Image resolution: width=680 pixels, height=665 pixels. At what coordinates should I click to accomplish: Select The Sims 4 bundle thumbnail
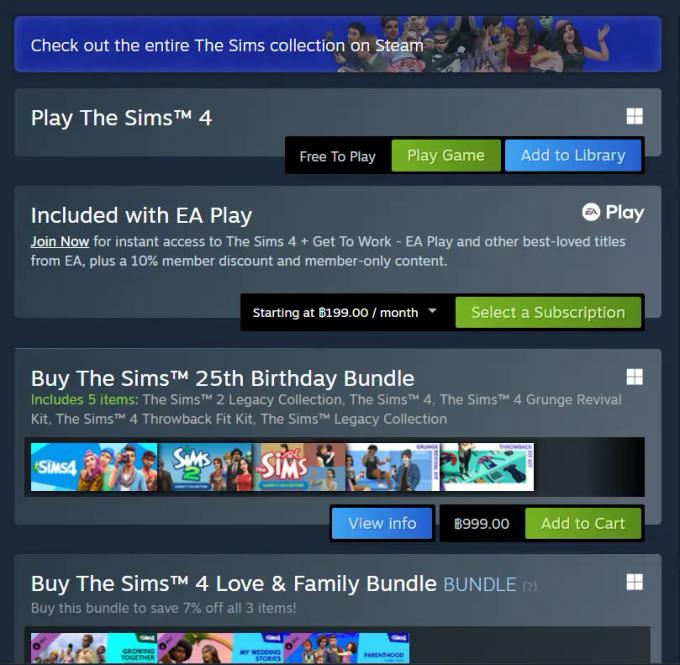pos(94,467)
